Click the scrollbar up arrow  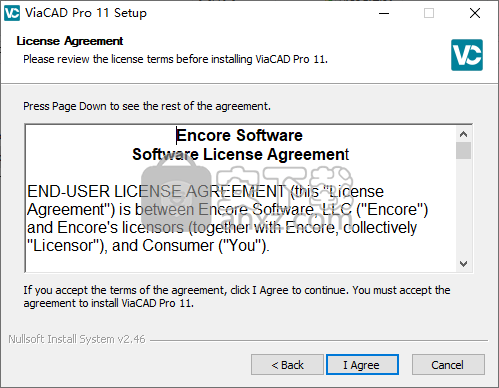(x=463, y=134)
